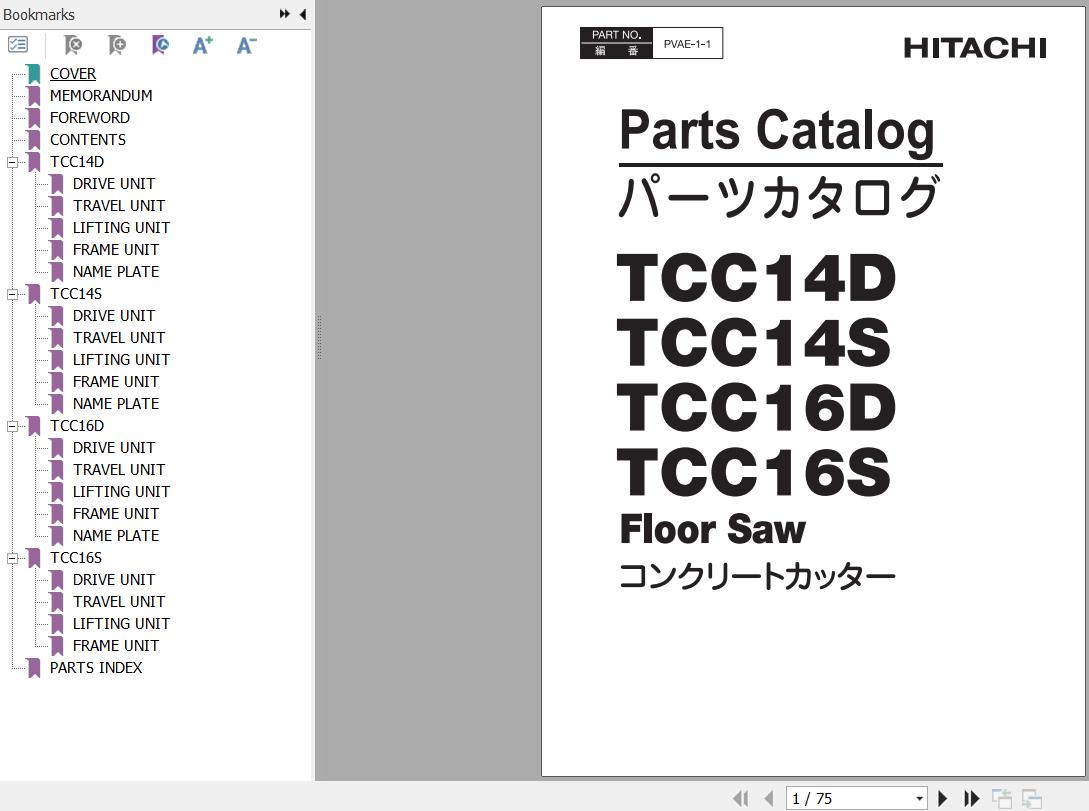Open LIFTING UNIT under TCC14S
This screenshot has width=1089, height=811.
[122, 360]
